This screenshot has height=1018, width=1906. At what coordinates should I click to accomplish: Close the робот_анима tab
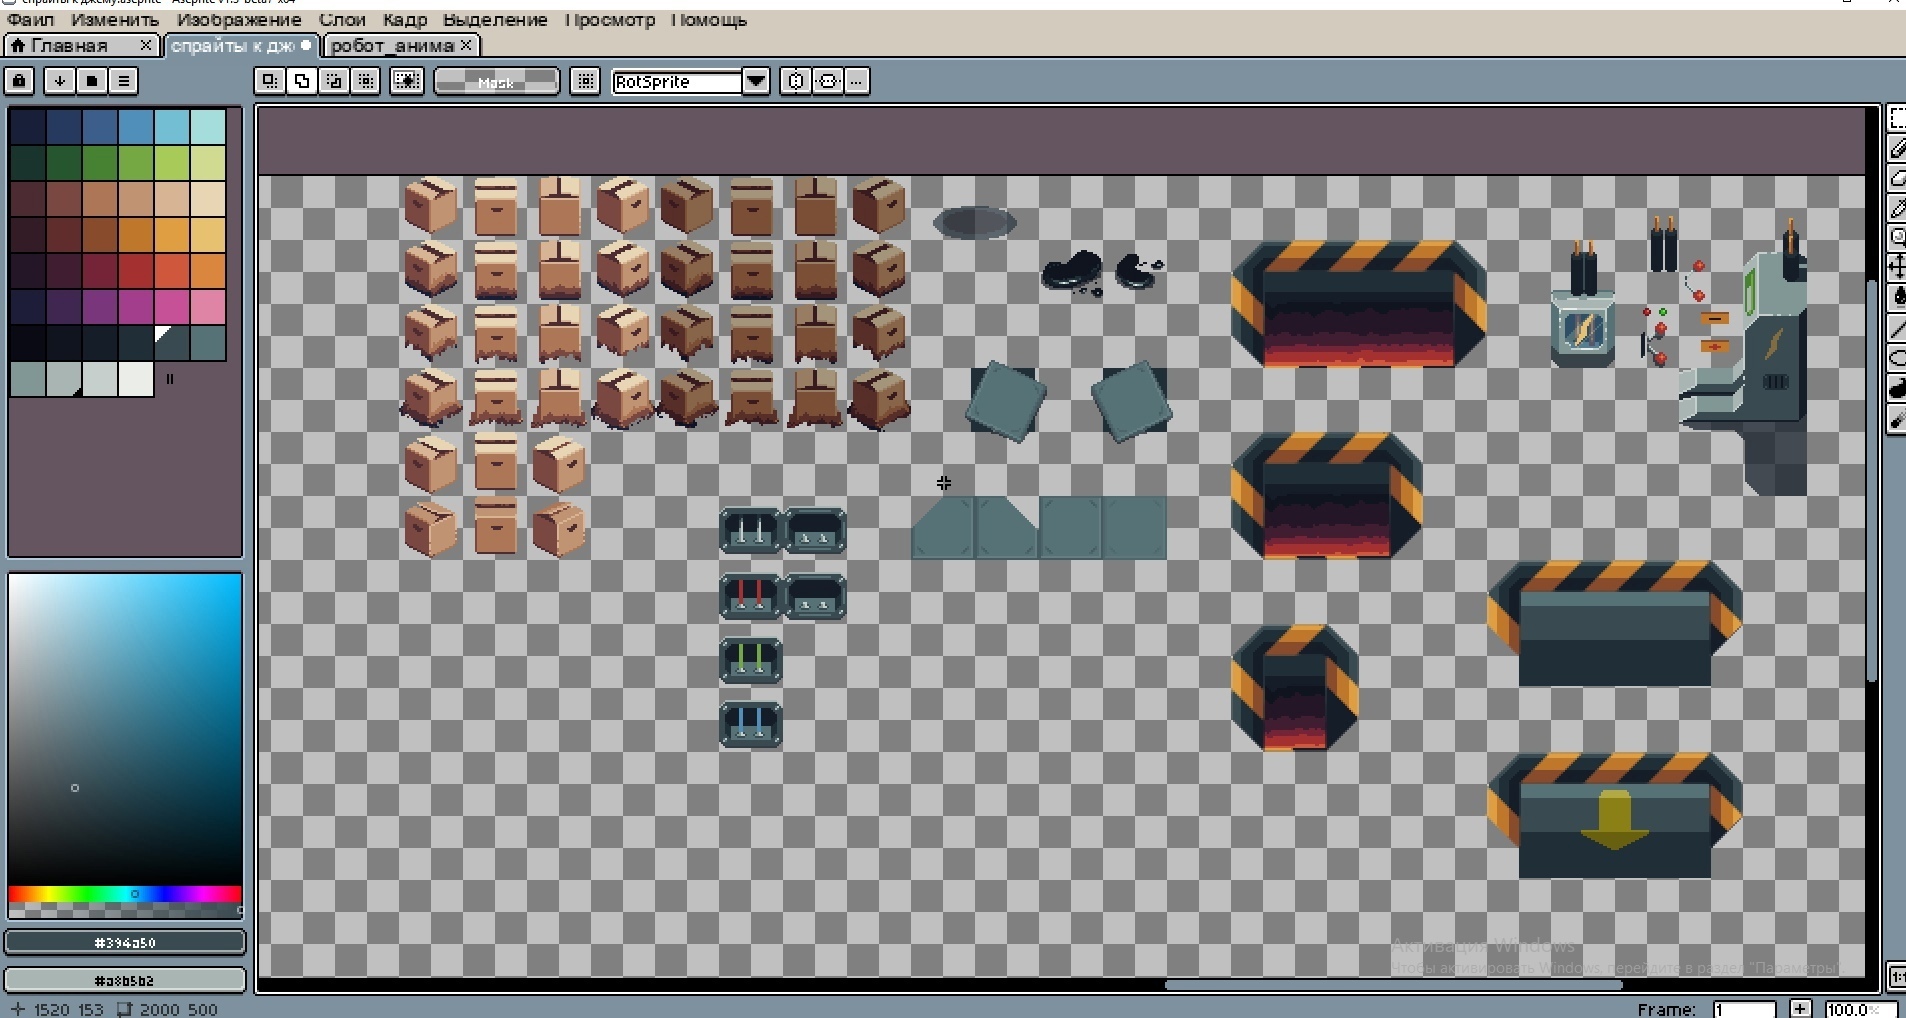[x=466, y=45]
